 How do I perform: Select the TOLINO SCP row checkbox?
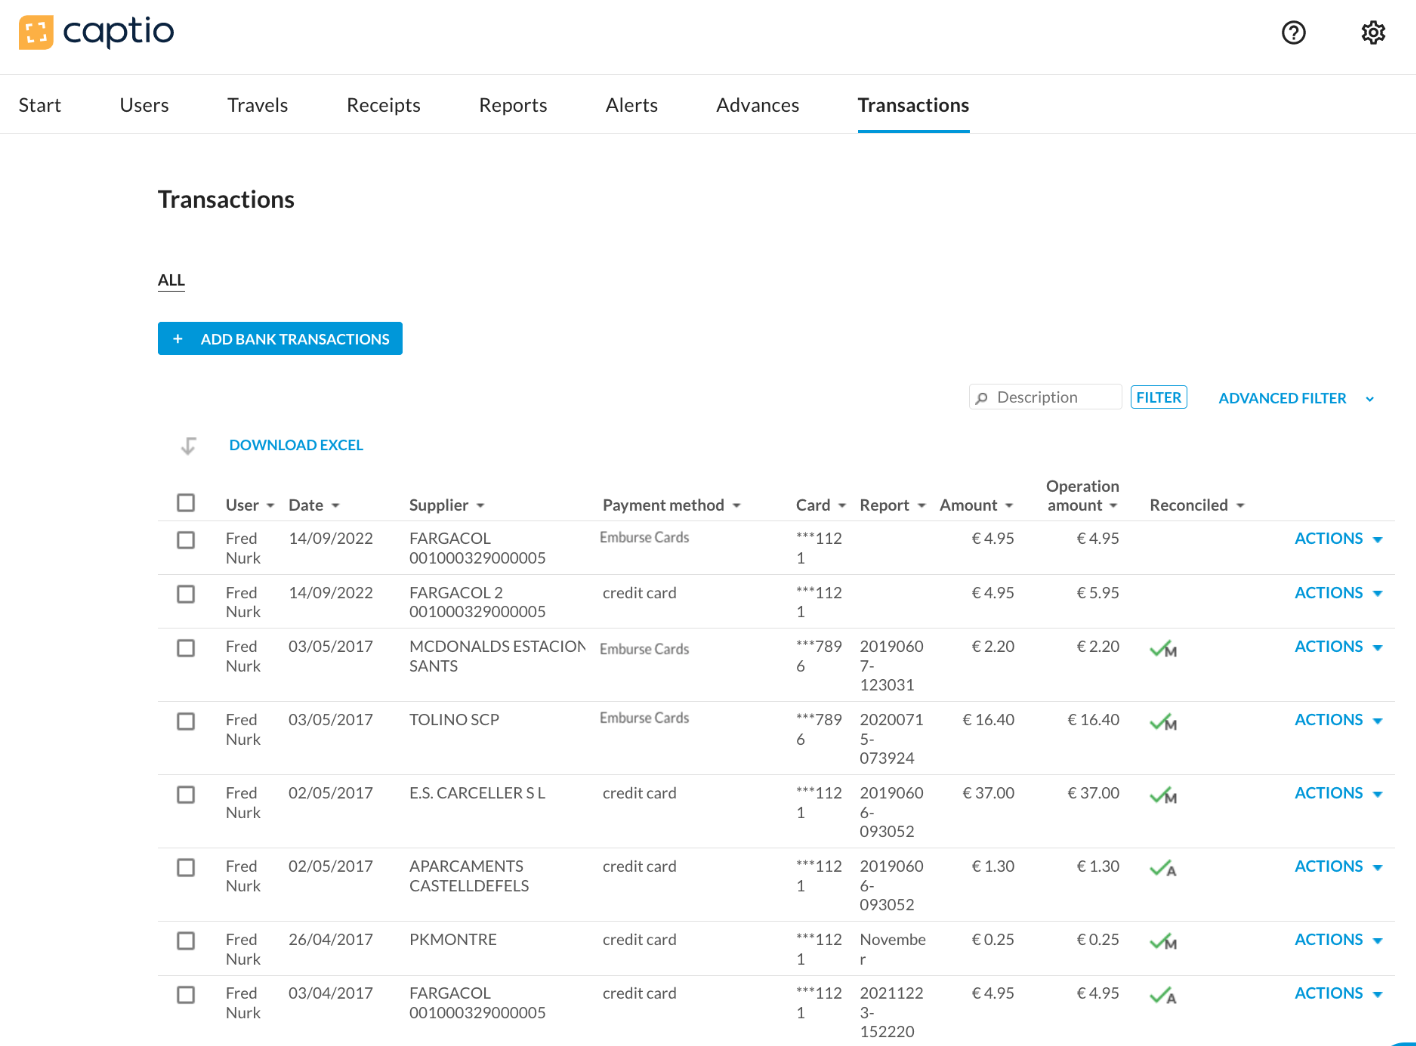(x=186, y=721)
